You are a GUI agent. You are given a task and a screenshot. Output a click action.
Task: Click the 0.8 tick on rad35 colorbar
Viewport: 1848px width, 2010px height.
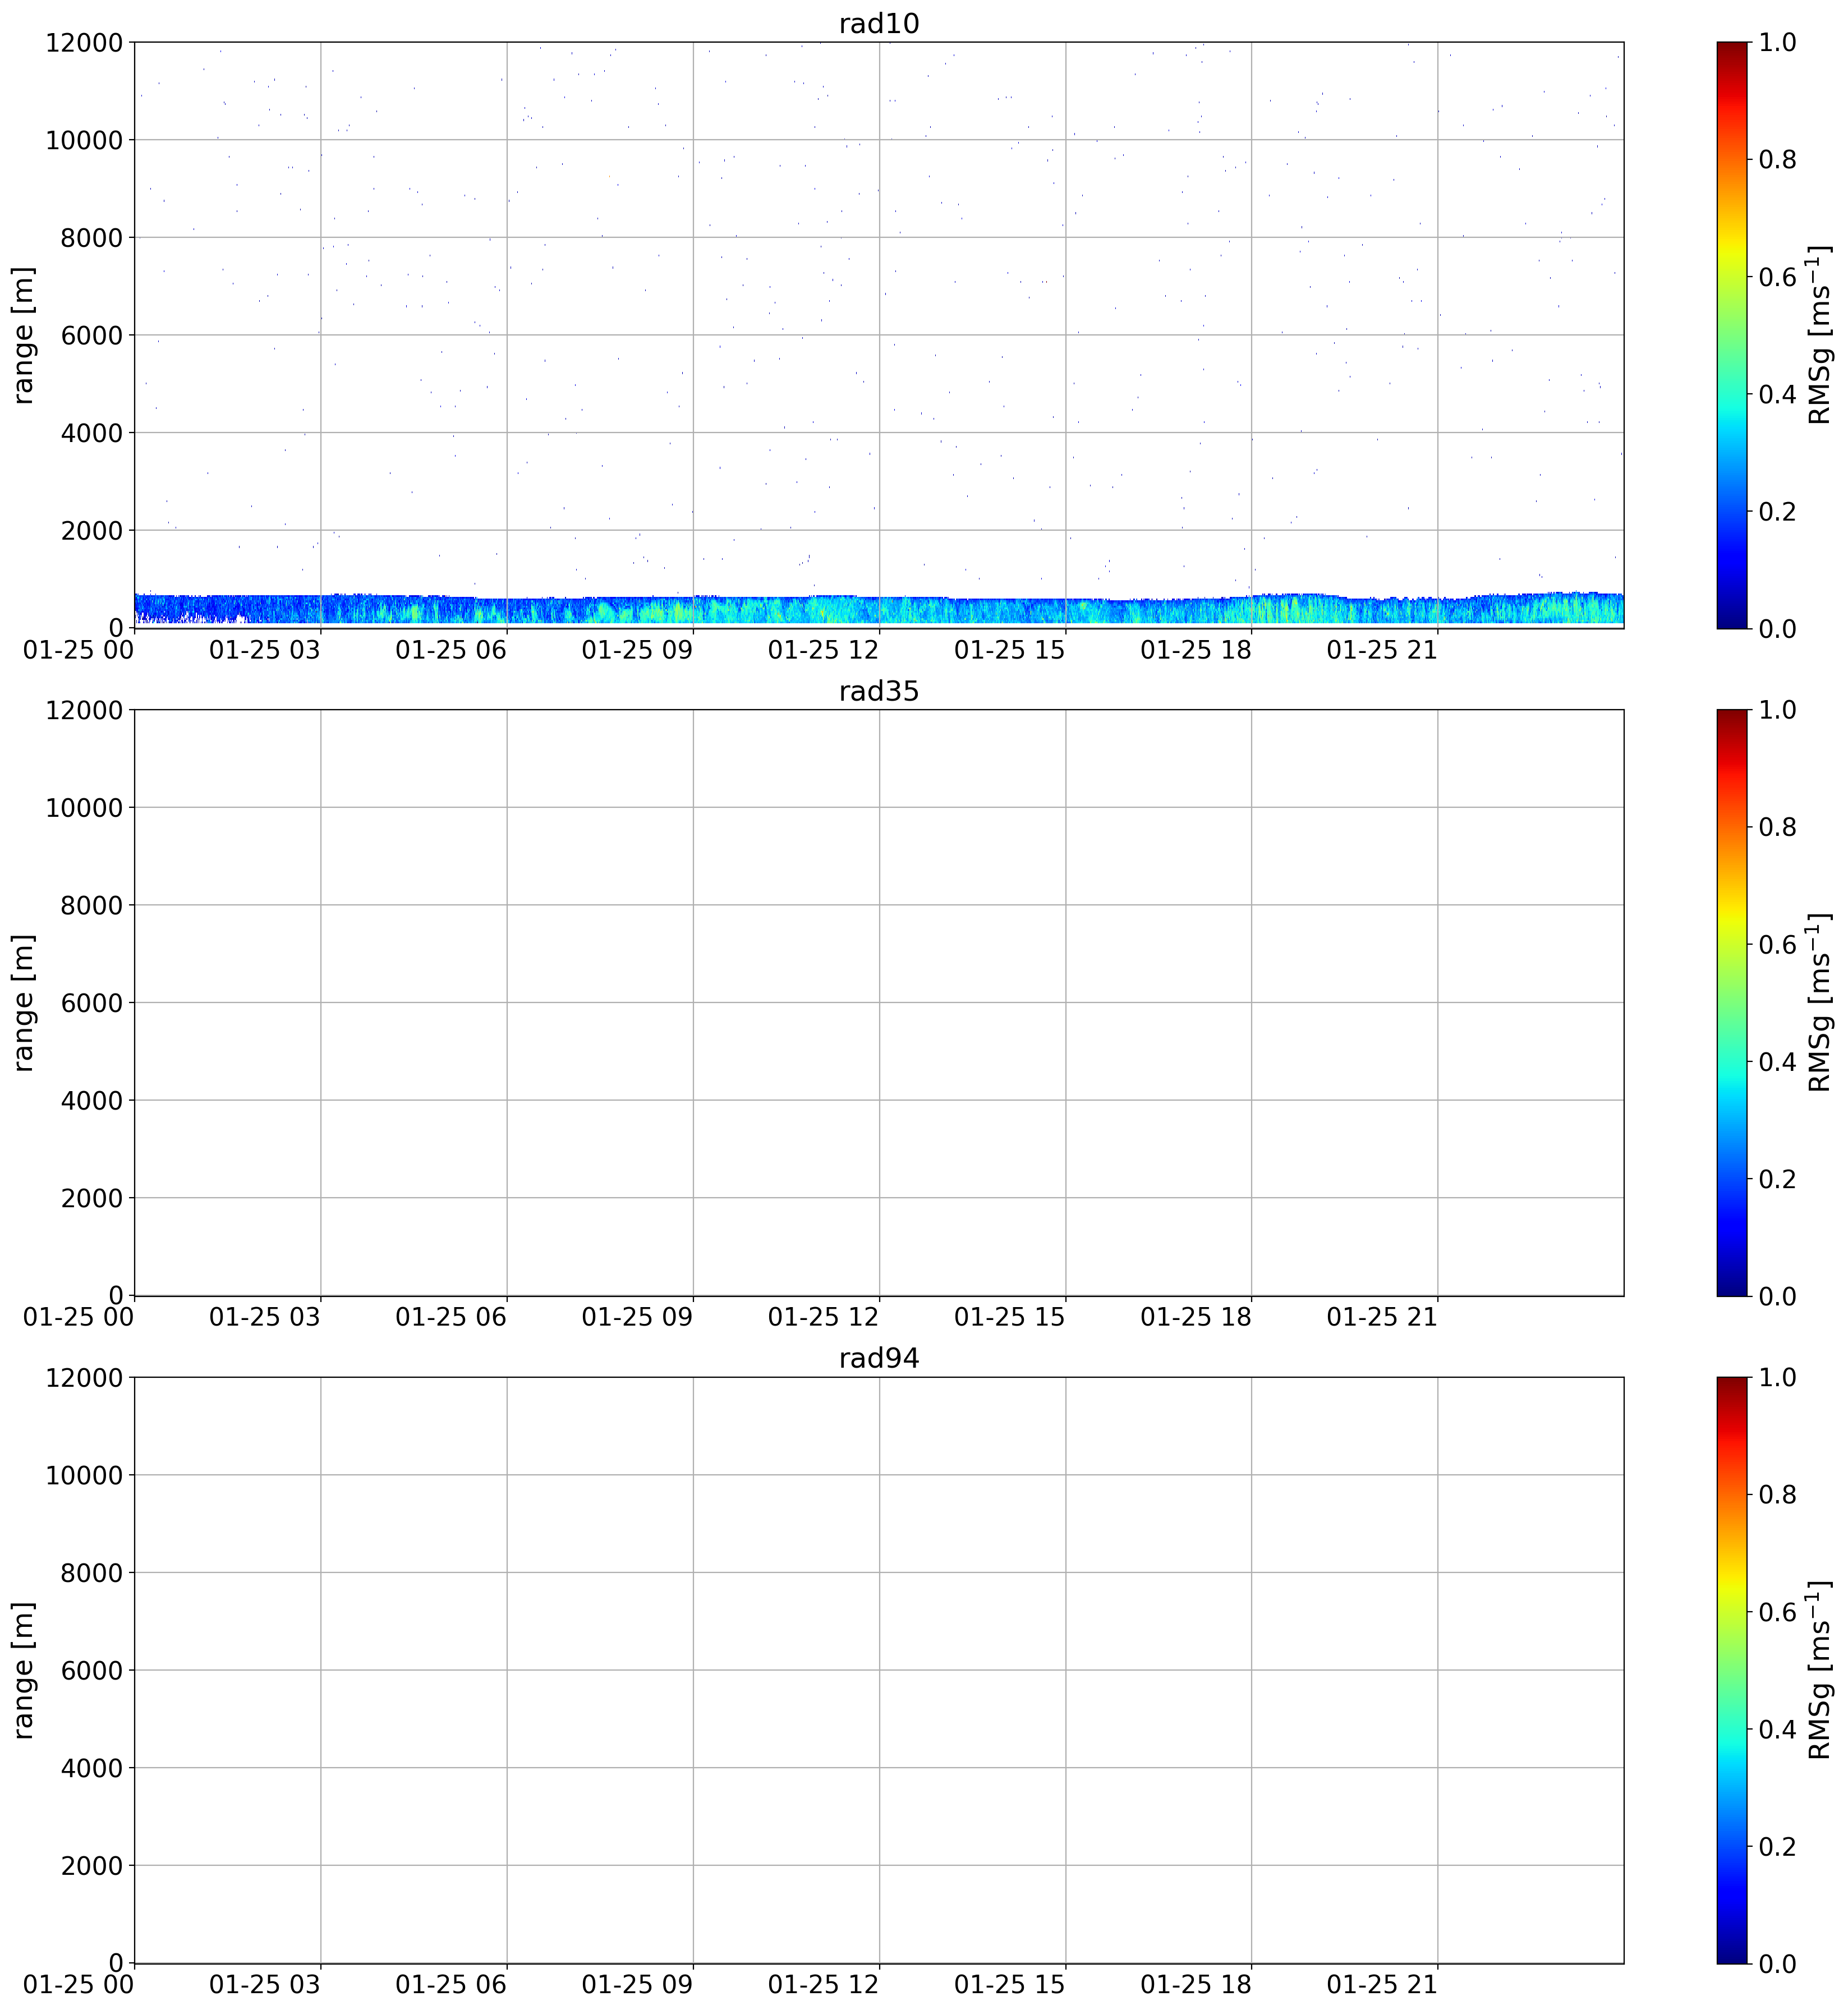[1778, 827]
